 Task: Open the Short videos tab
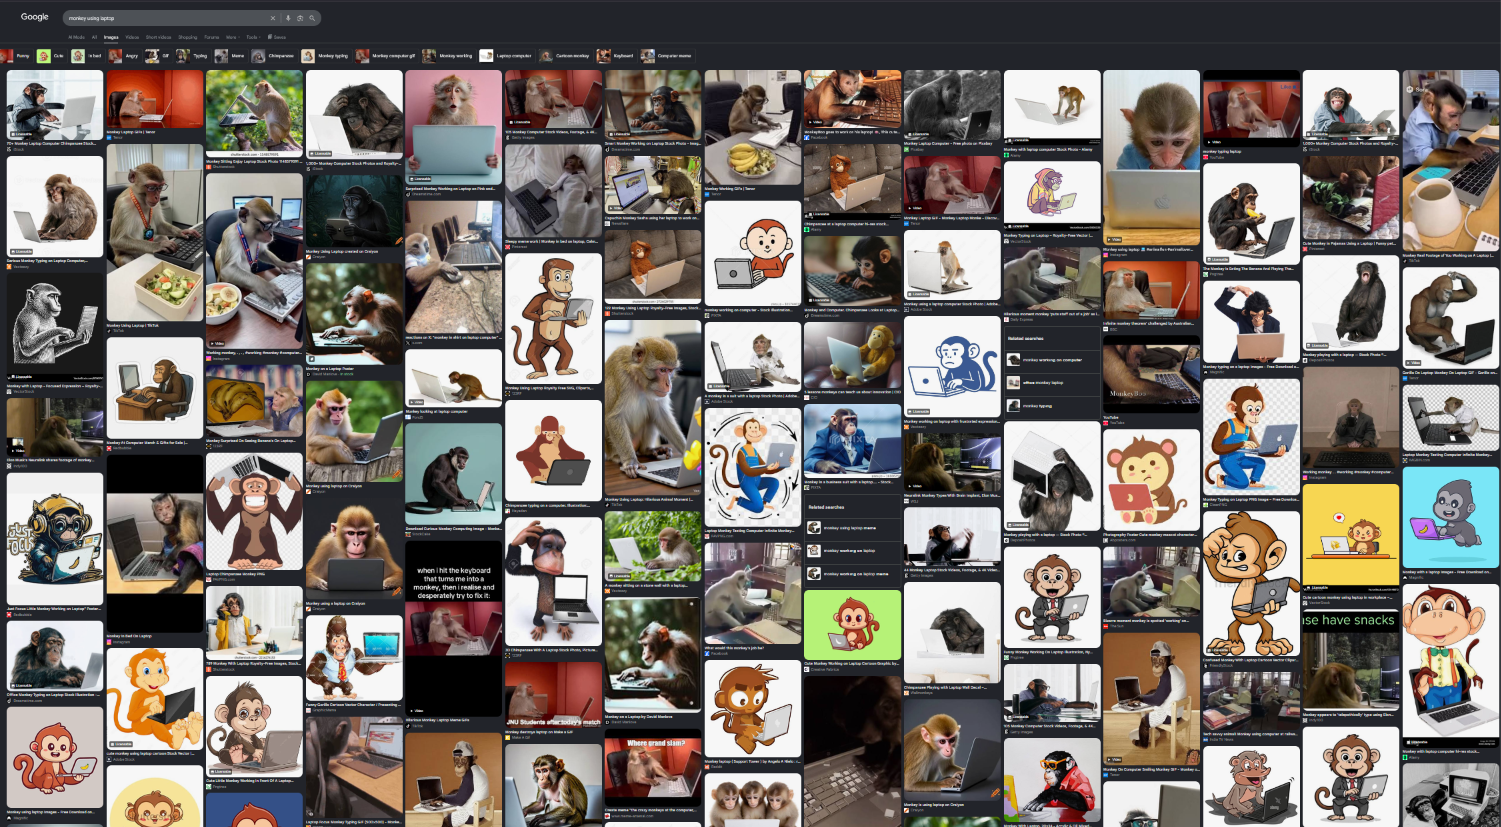click(159, 37)
